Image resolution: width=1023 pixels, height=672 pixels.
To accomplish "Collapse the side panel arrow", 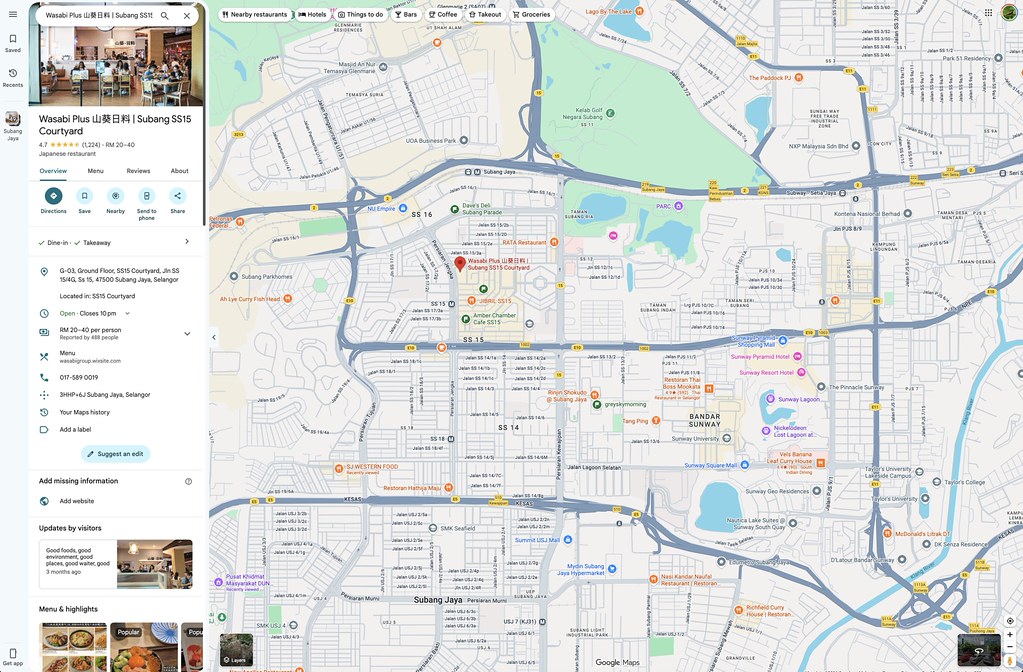I will [214, 337].
